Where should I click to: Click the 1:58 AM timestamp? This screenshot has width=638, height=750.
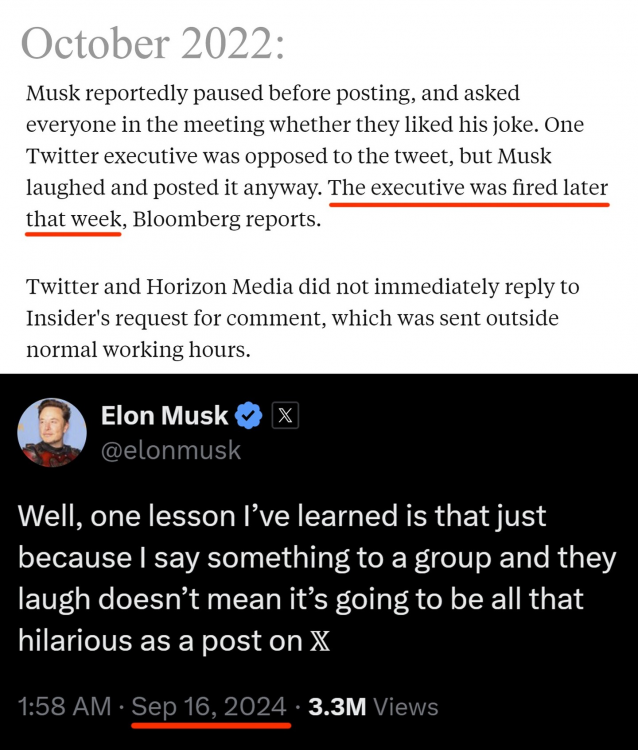click(x=64, y=707)
